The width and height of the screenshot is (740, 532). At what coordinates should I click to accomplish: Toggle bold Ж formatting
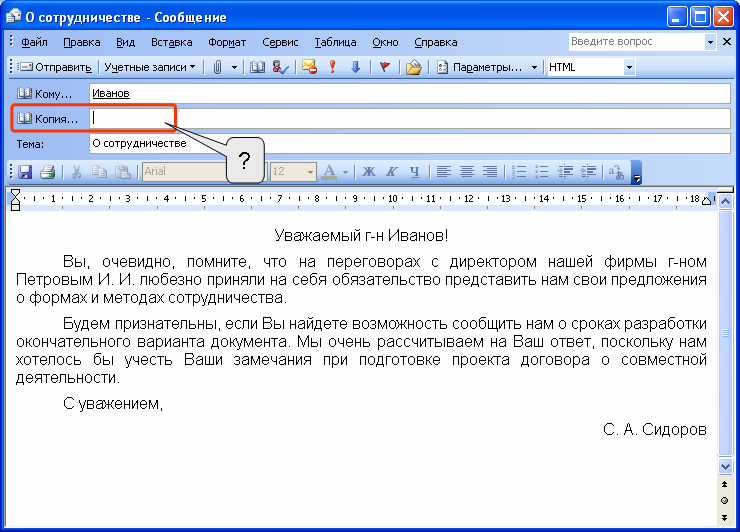tap(369, 172)
